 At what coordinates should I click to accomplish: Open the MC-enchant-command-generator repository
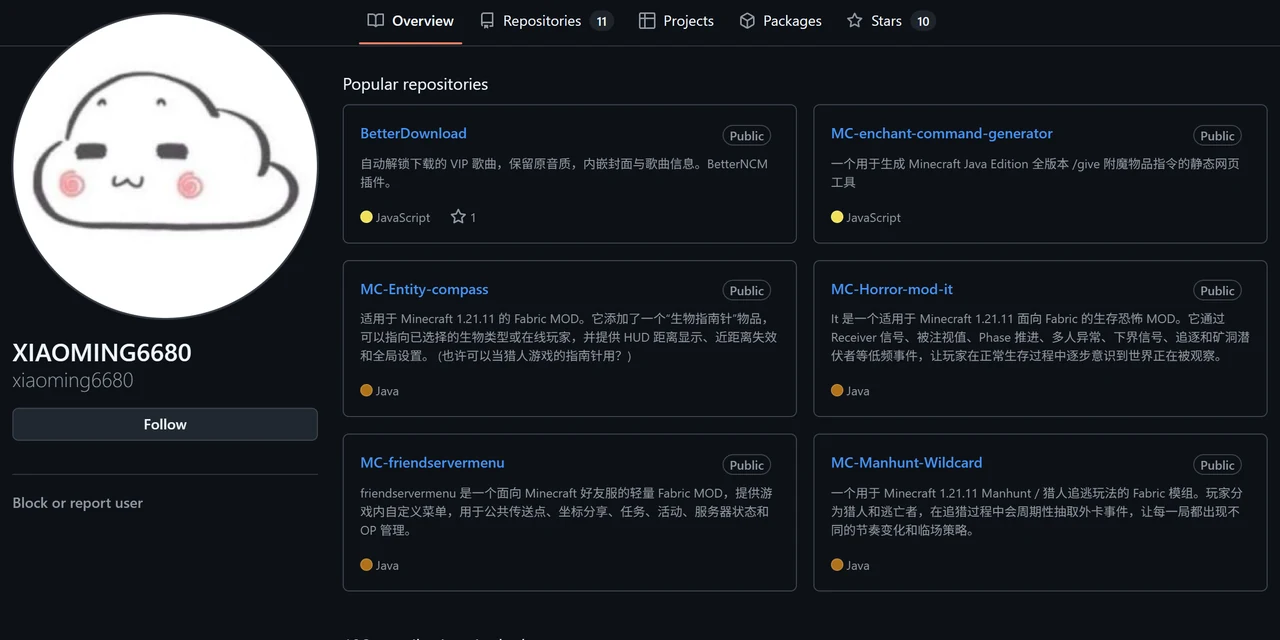(x=941, y=134)
